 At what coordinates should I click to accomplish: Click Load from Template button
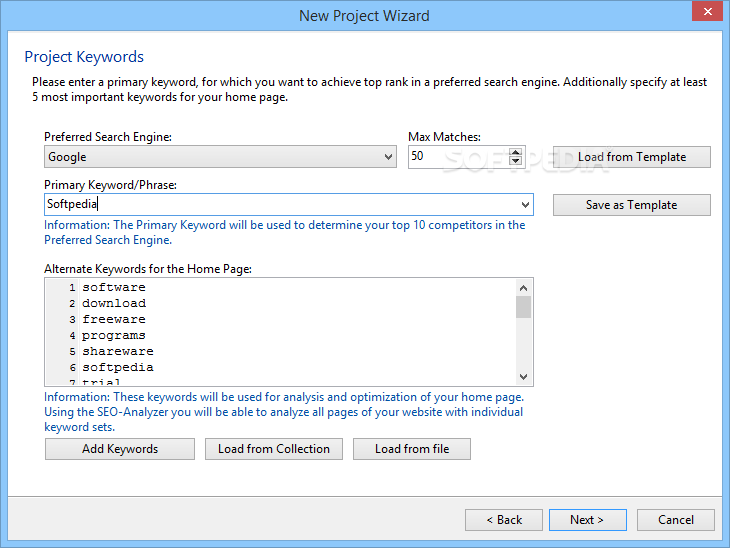pos(632,157)
